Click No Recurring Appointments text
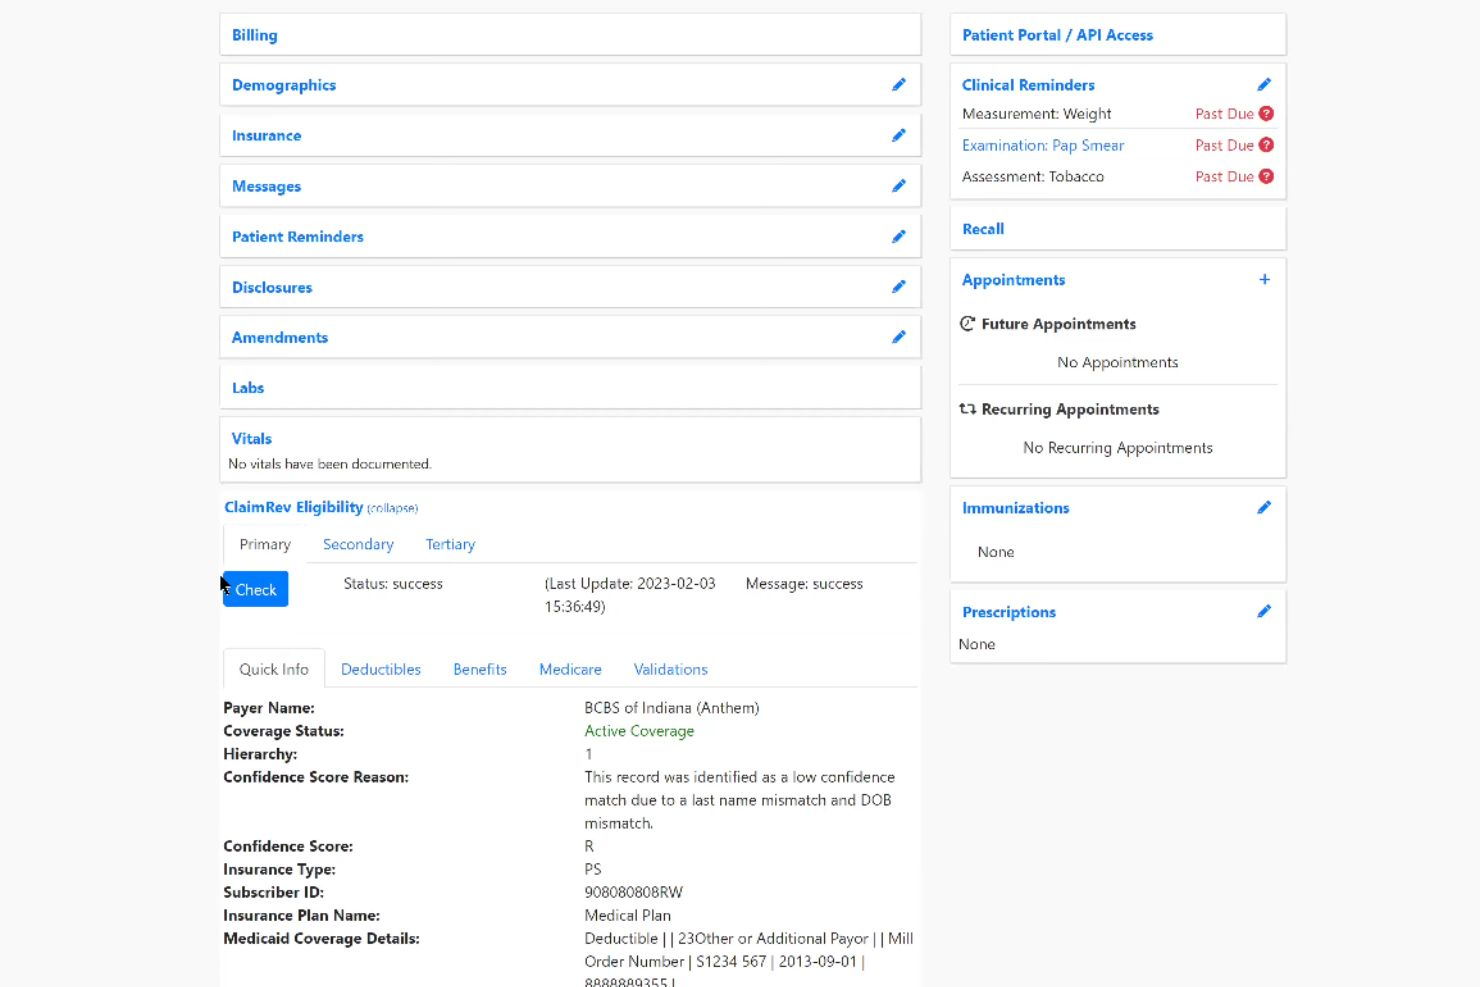This screenshot has height=987, width=1480. pyautogui.click(x=1118, y=448)
